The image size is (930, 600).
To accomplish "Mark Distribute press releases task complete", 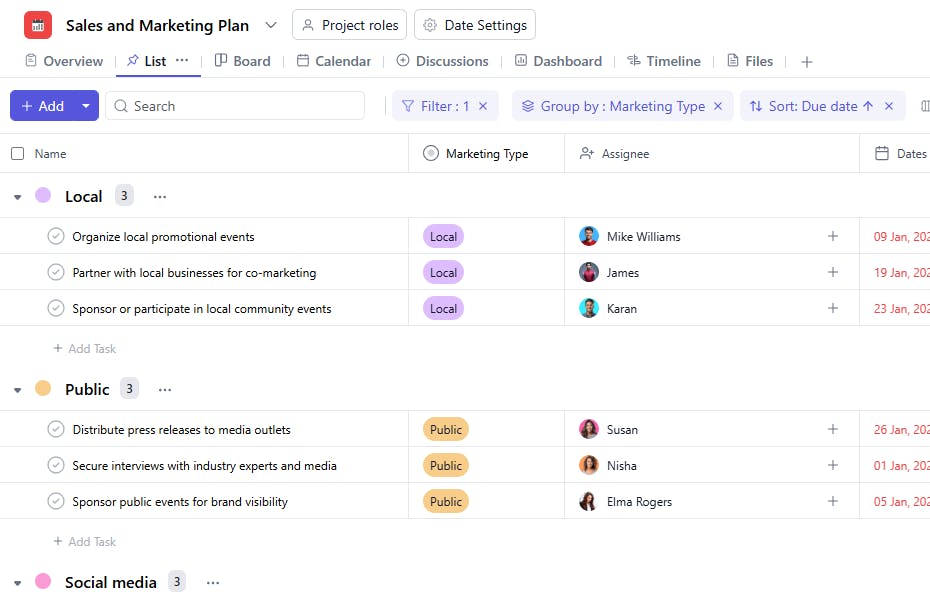I will click(56, 430).
